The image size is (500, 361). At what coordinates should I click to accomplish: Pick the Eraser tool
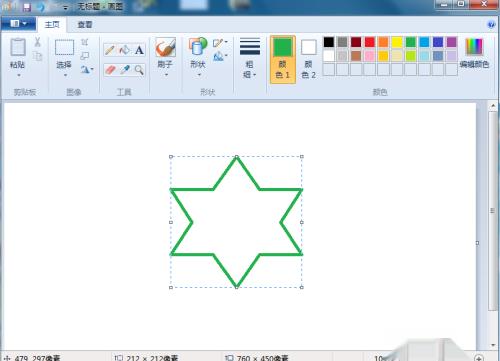110,70
